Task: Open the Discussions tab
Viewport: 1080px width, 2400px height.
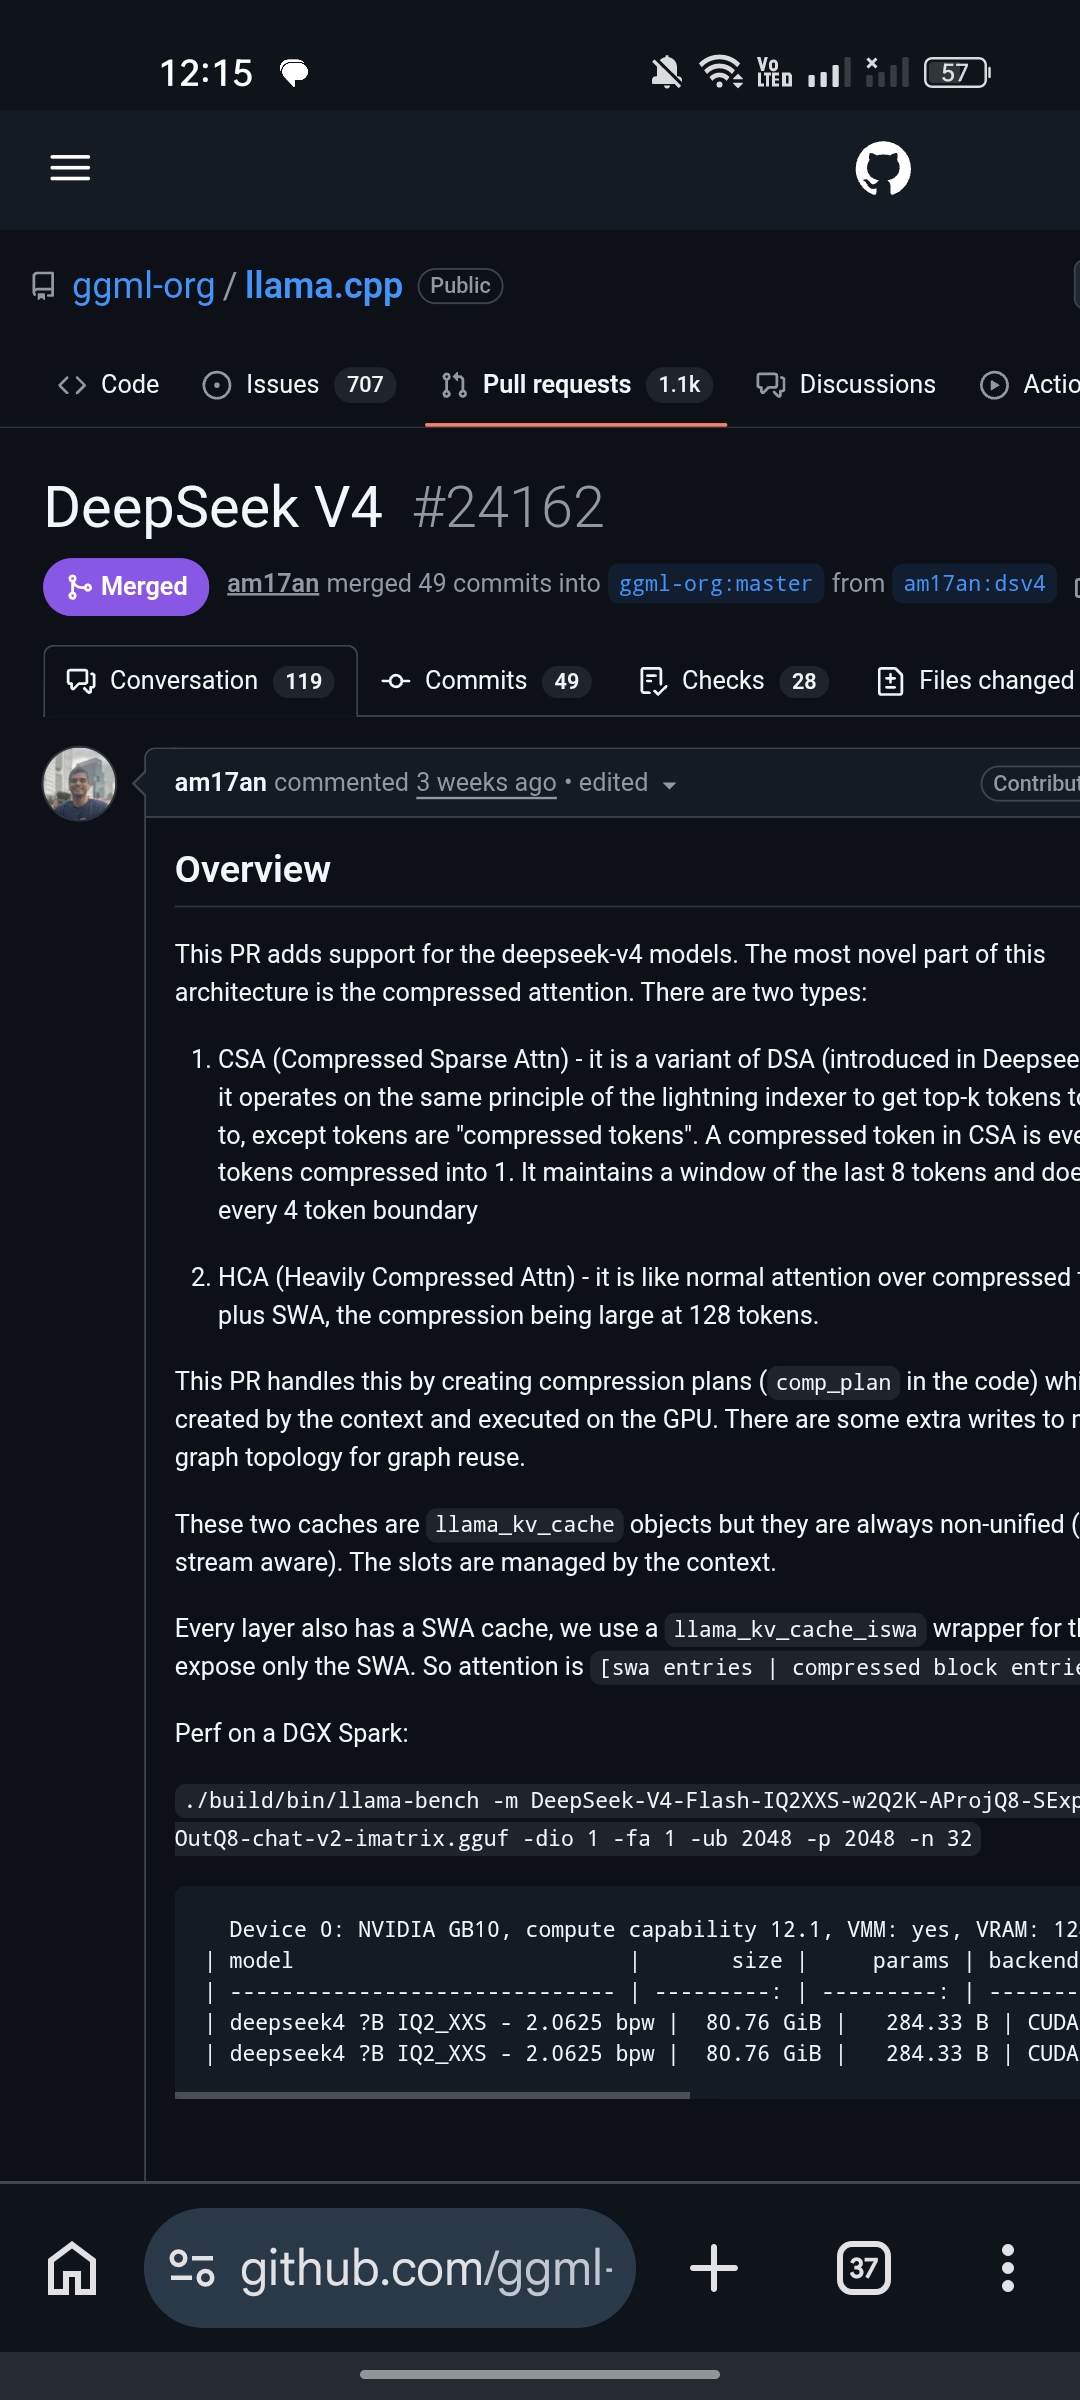Action: pyautogui.click(x=846, y=385)
